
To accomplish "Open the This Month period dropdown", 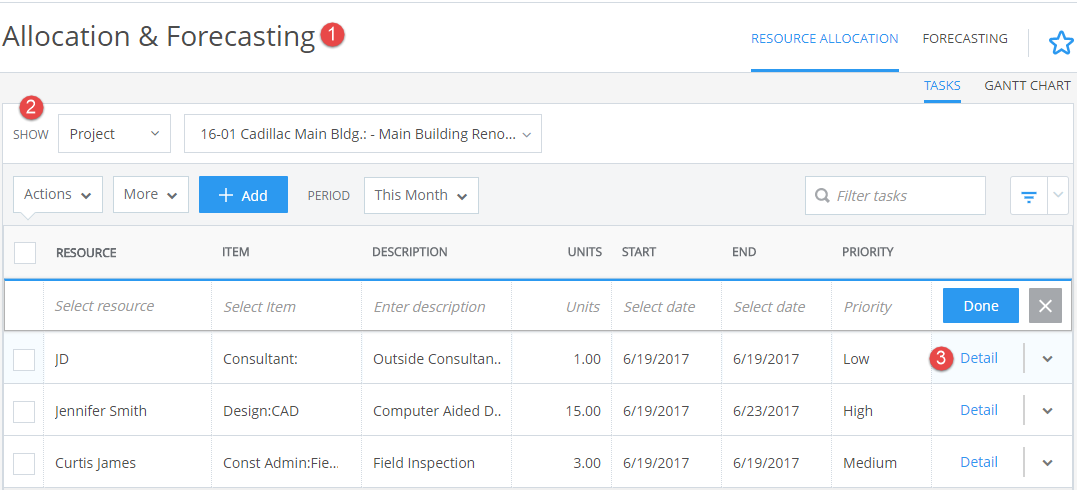I will pos(421,195).
